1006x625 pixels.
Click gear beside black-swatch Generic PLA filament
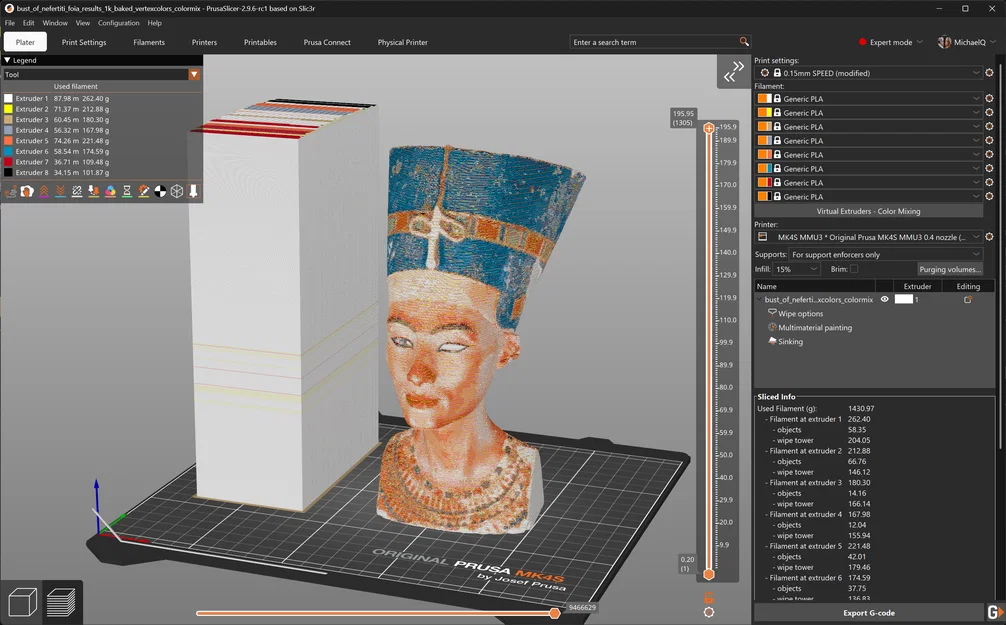(x=989, y=197)
